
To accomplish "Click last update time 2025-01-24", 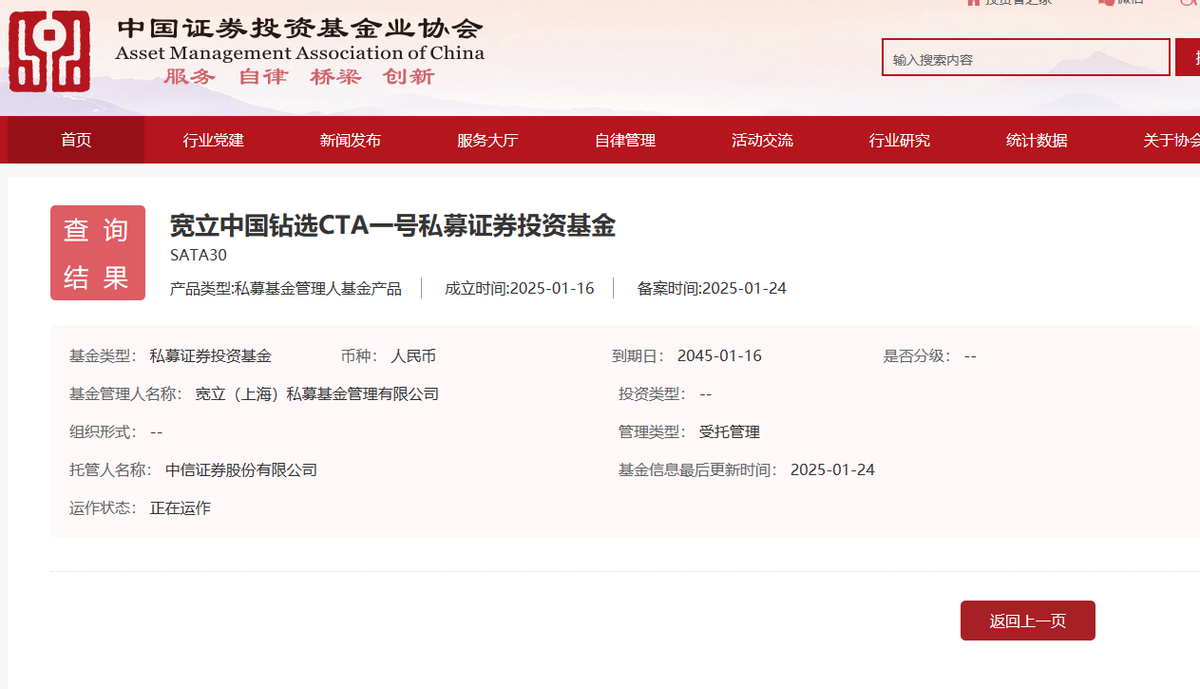I will point(832,470).
